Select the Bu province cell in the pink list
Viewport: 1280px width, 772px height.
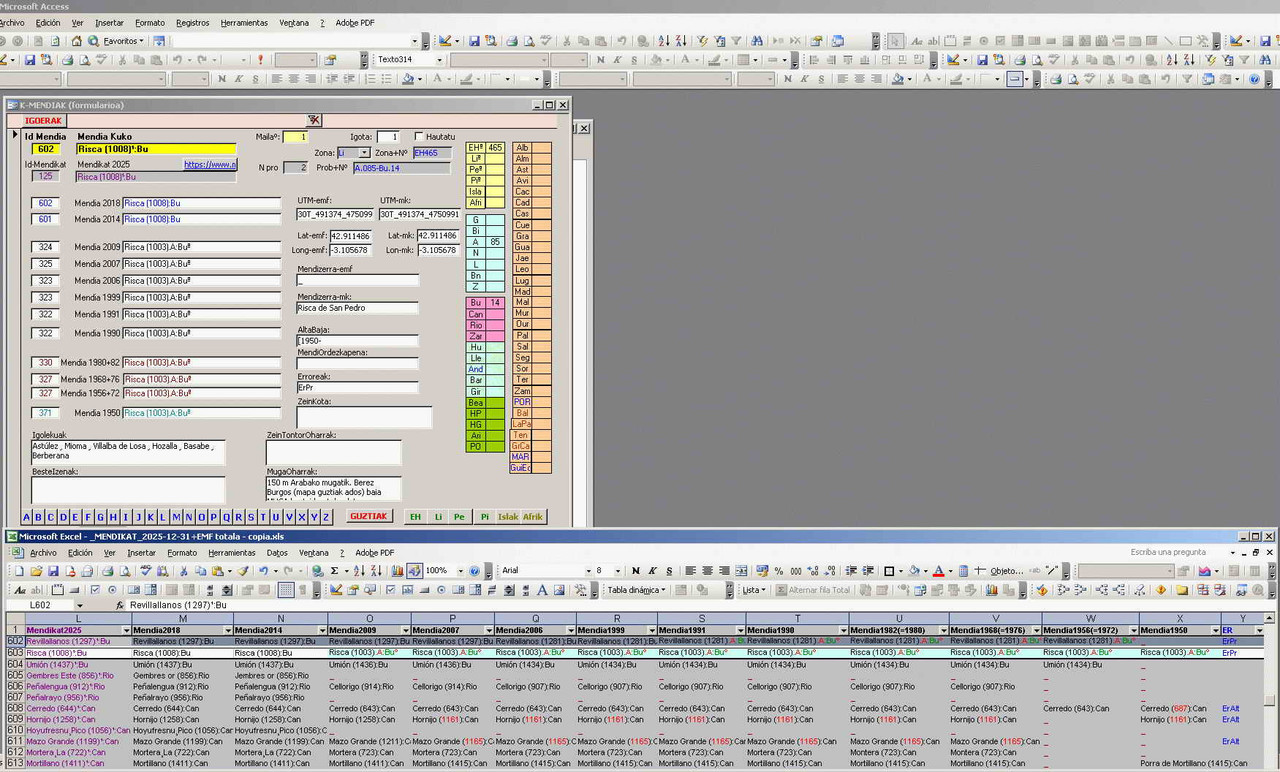coord(476,302)
